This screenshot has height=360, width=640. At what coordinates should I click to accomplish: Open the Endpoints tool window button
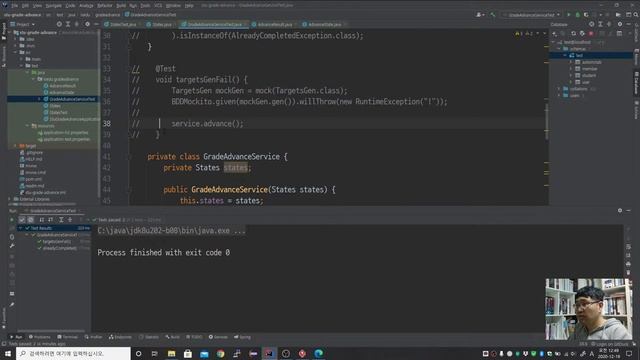click(120, 337)
